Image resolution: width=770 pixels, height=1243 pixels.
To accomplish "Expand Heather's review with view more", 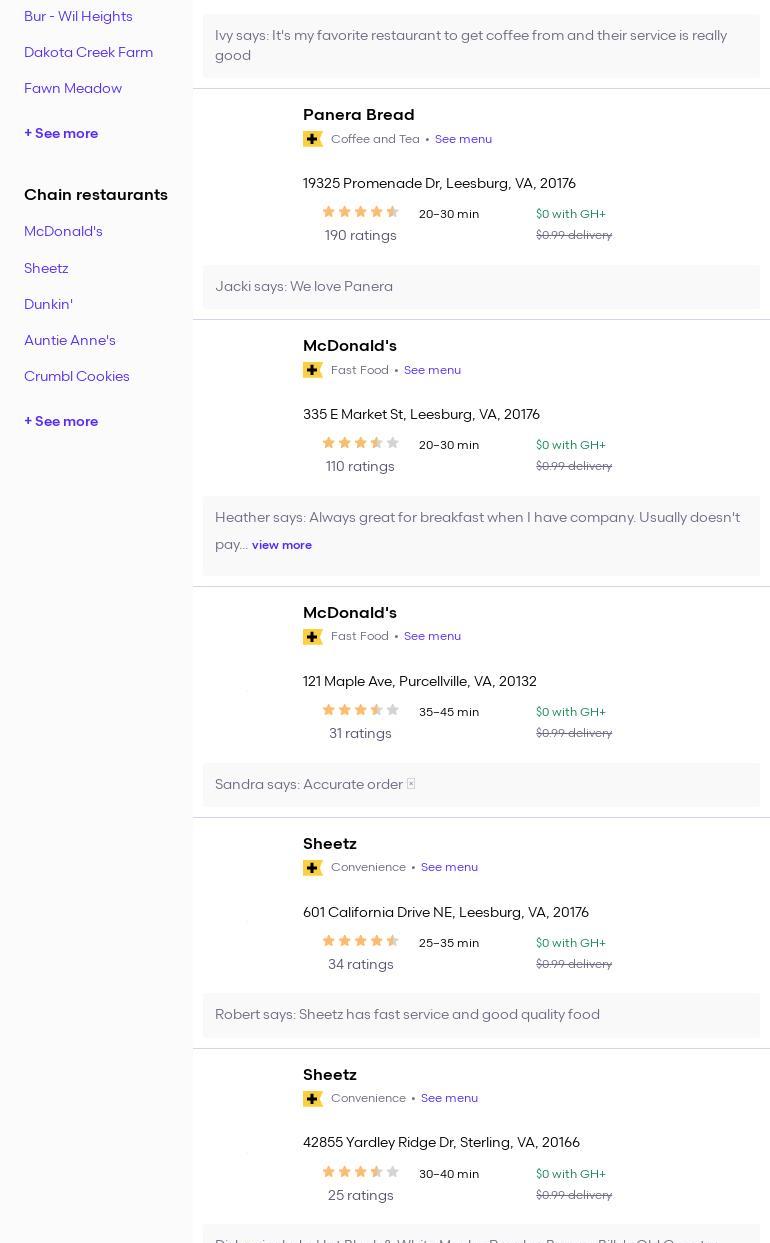I will pos(282,545).
